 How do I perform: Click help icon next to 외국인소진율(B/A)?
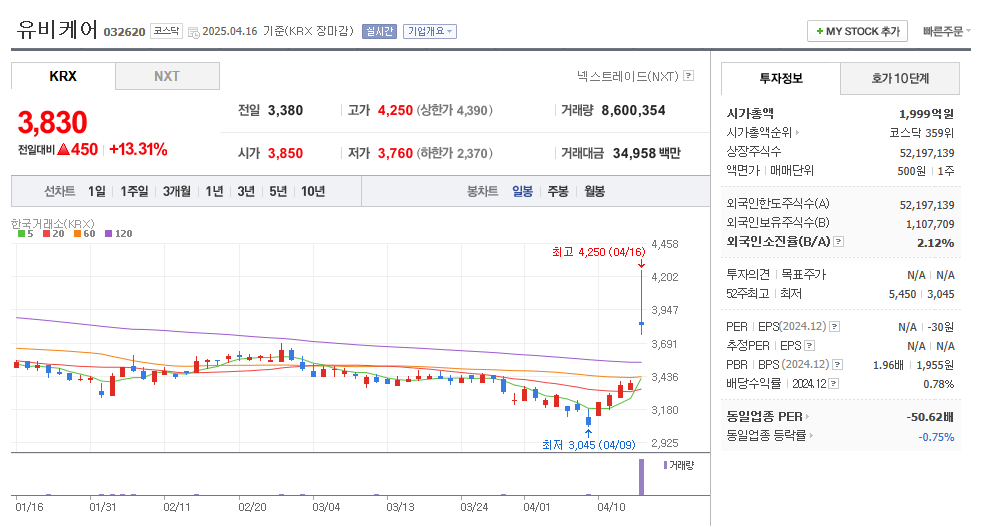(x=839, y=241)
